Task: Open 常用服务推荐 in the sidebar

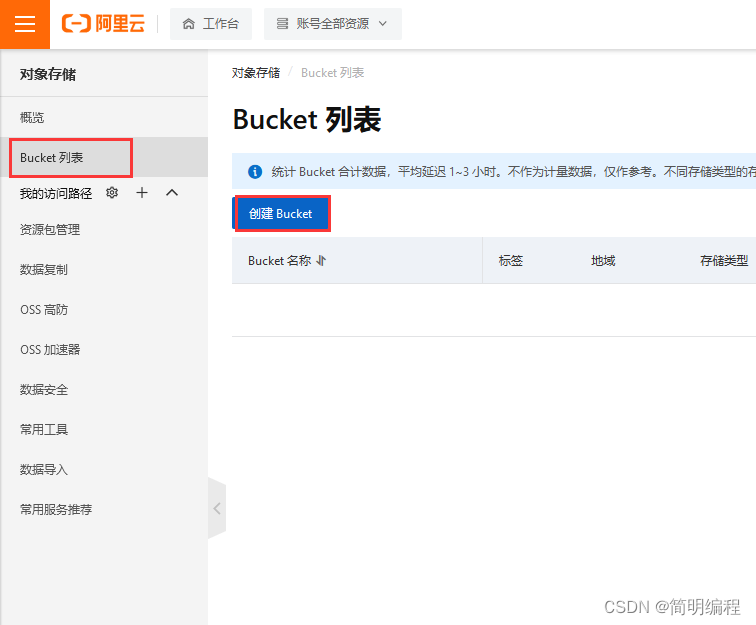Action: pyautogui.click(x=56, y=510)
